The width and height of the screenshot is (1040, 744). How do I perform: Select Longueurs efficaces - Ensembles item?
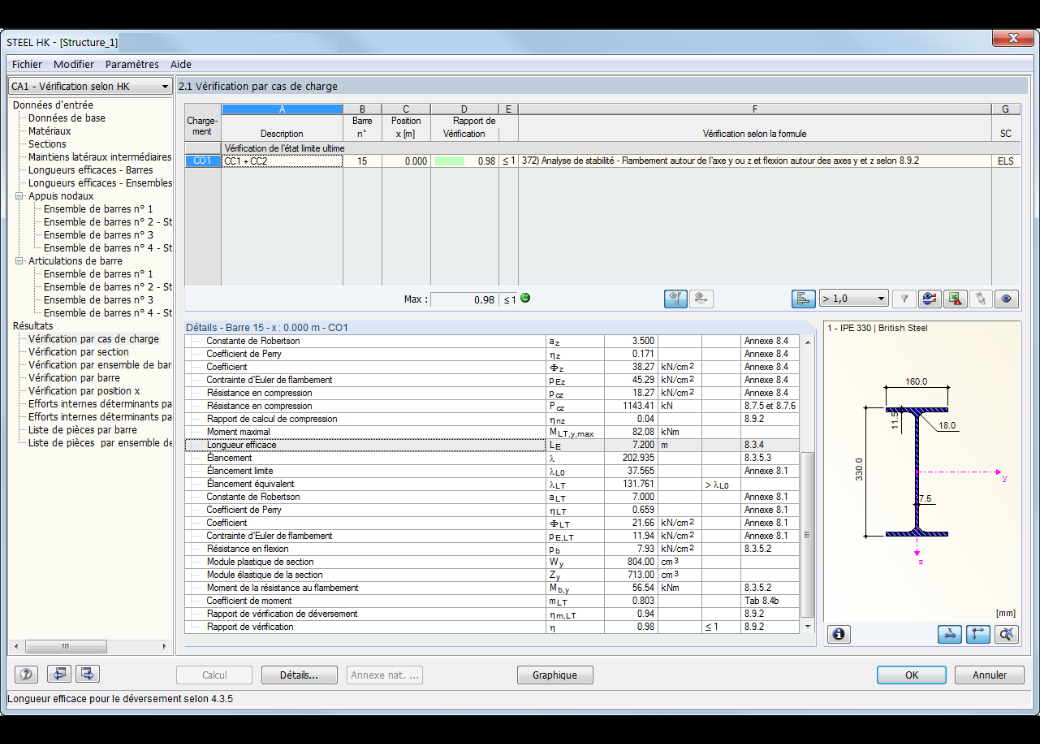click(x=99, y=183)
